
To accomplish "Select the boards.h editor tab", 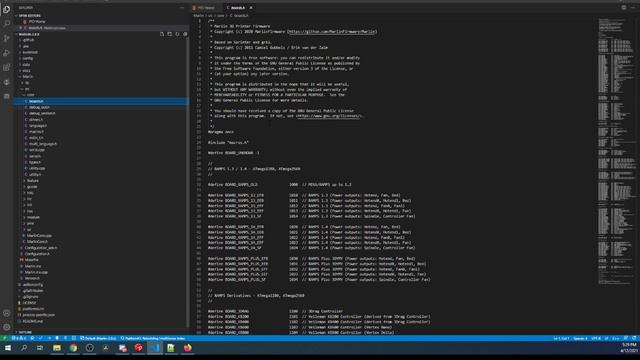I will click(239, 8).
